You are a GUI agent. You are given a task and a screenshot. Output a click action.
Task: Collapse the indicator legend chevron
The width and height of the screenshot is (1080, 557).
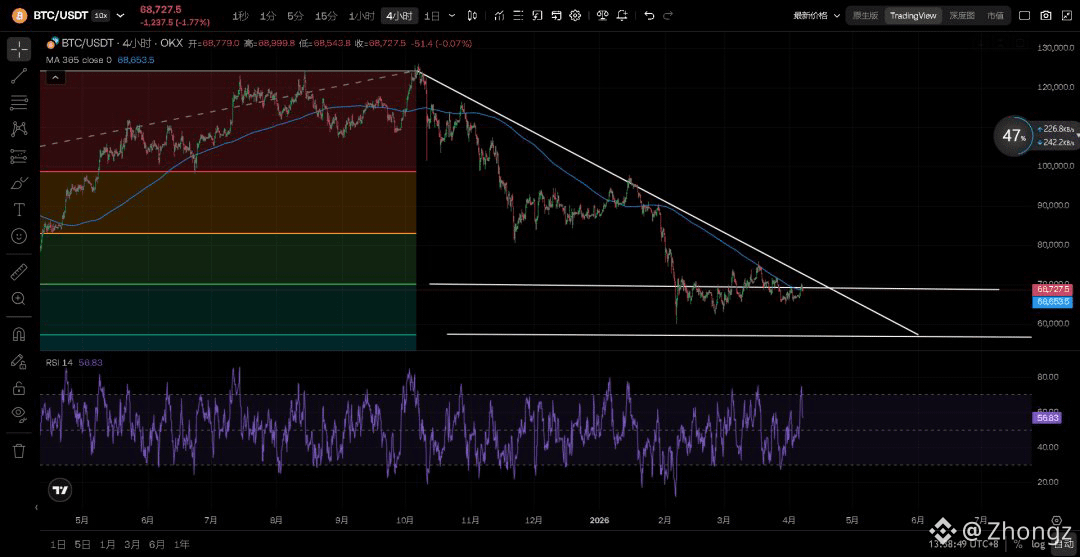coord(56,78)
